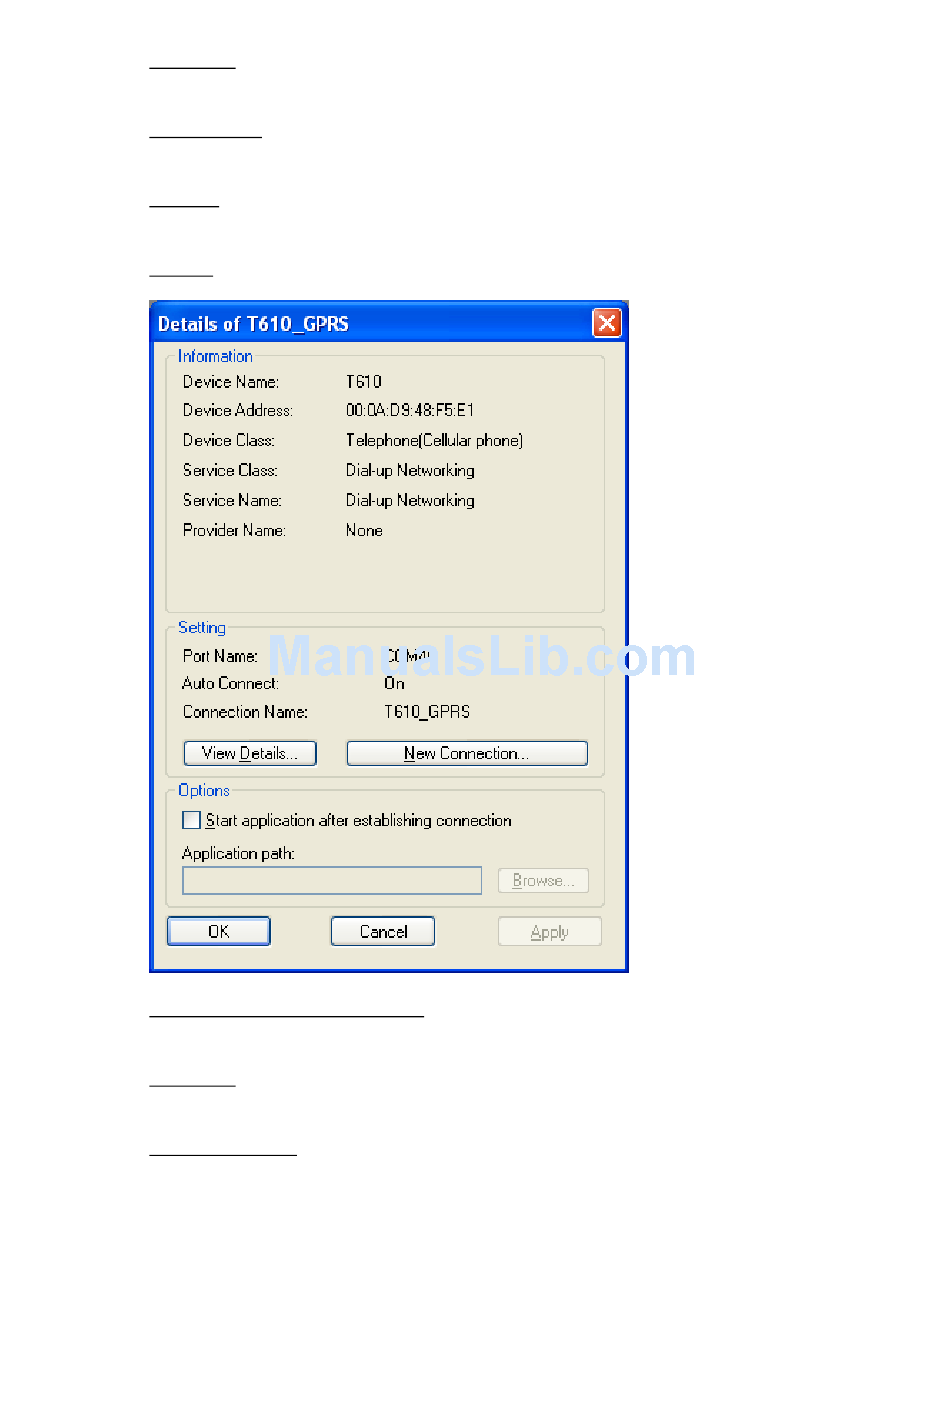
Task: Focus the Application path field
Action: [332, 880]
